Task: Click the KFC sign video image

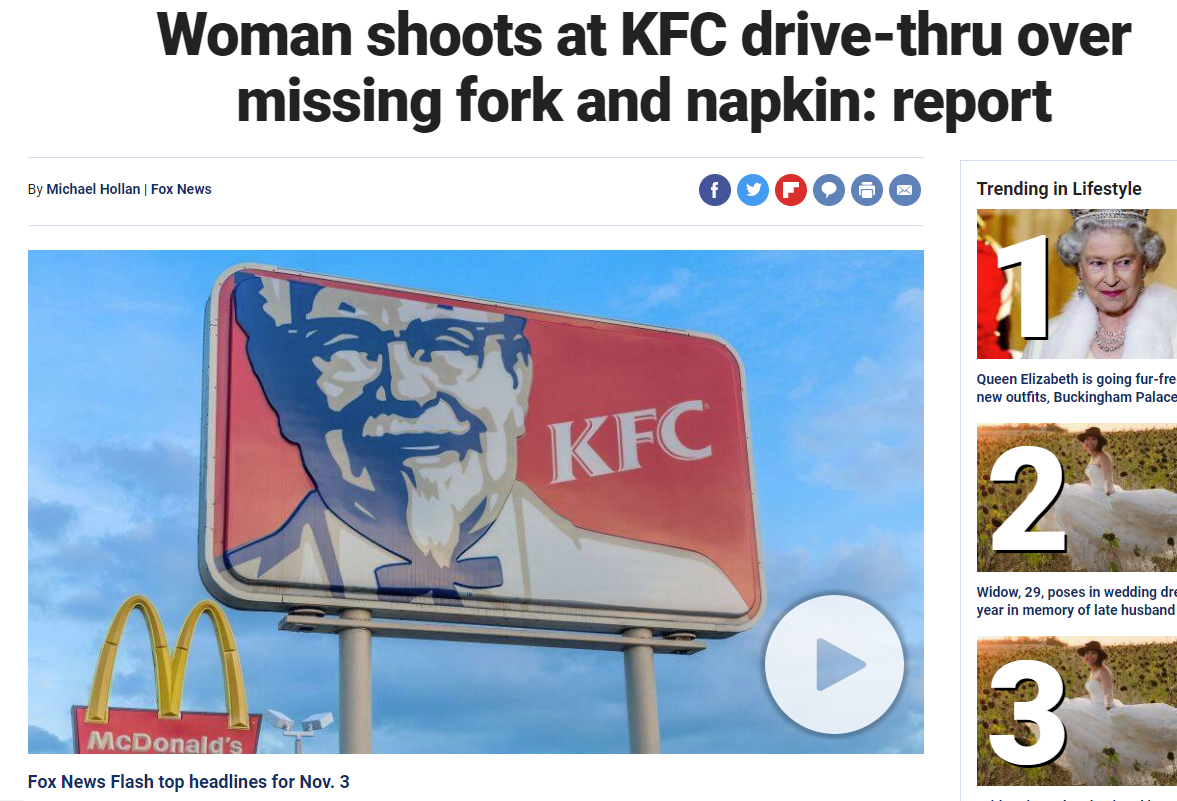Action: (x=476, y=501)
